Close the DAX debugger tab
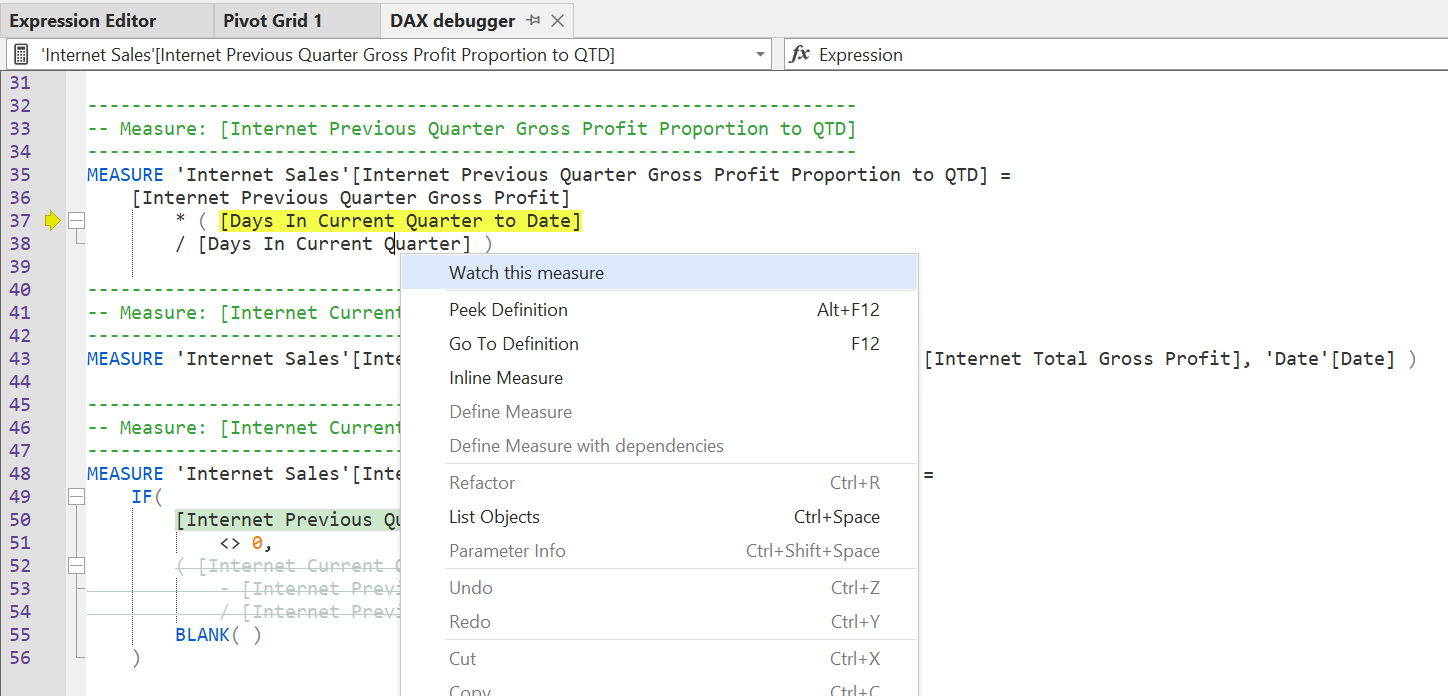The width and height of the screenshot is (1448, 696). [x=558, y=21]
